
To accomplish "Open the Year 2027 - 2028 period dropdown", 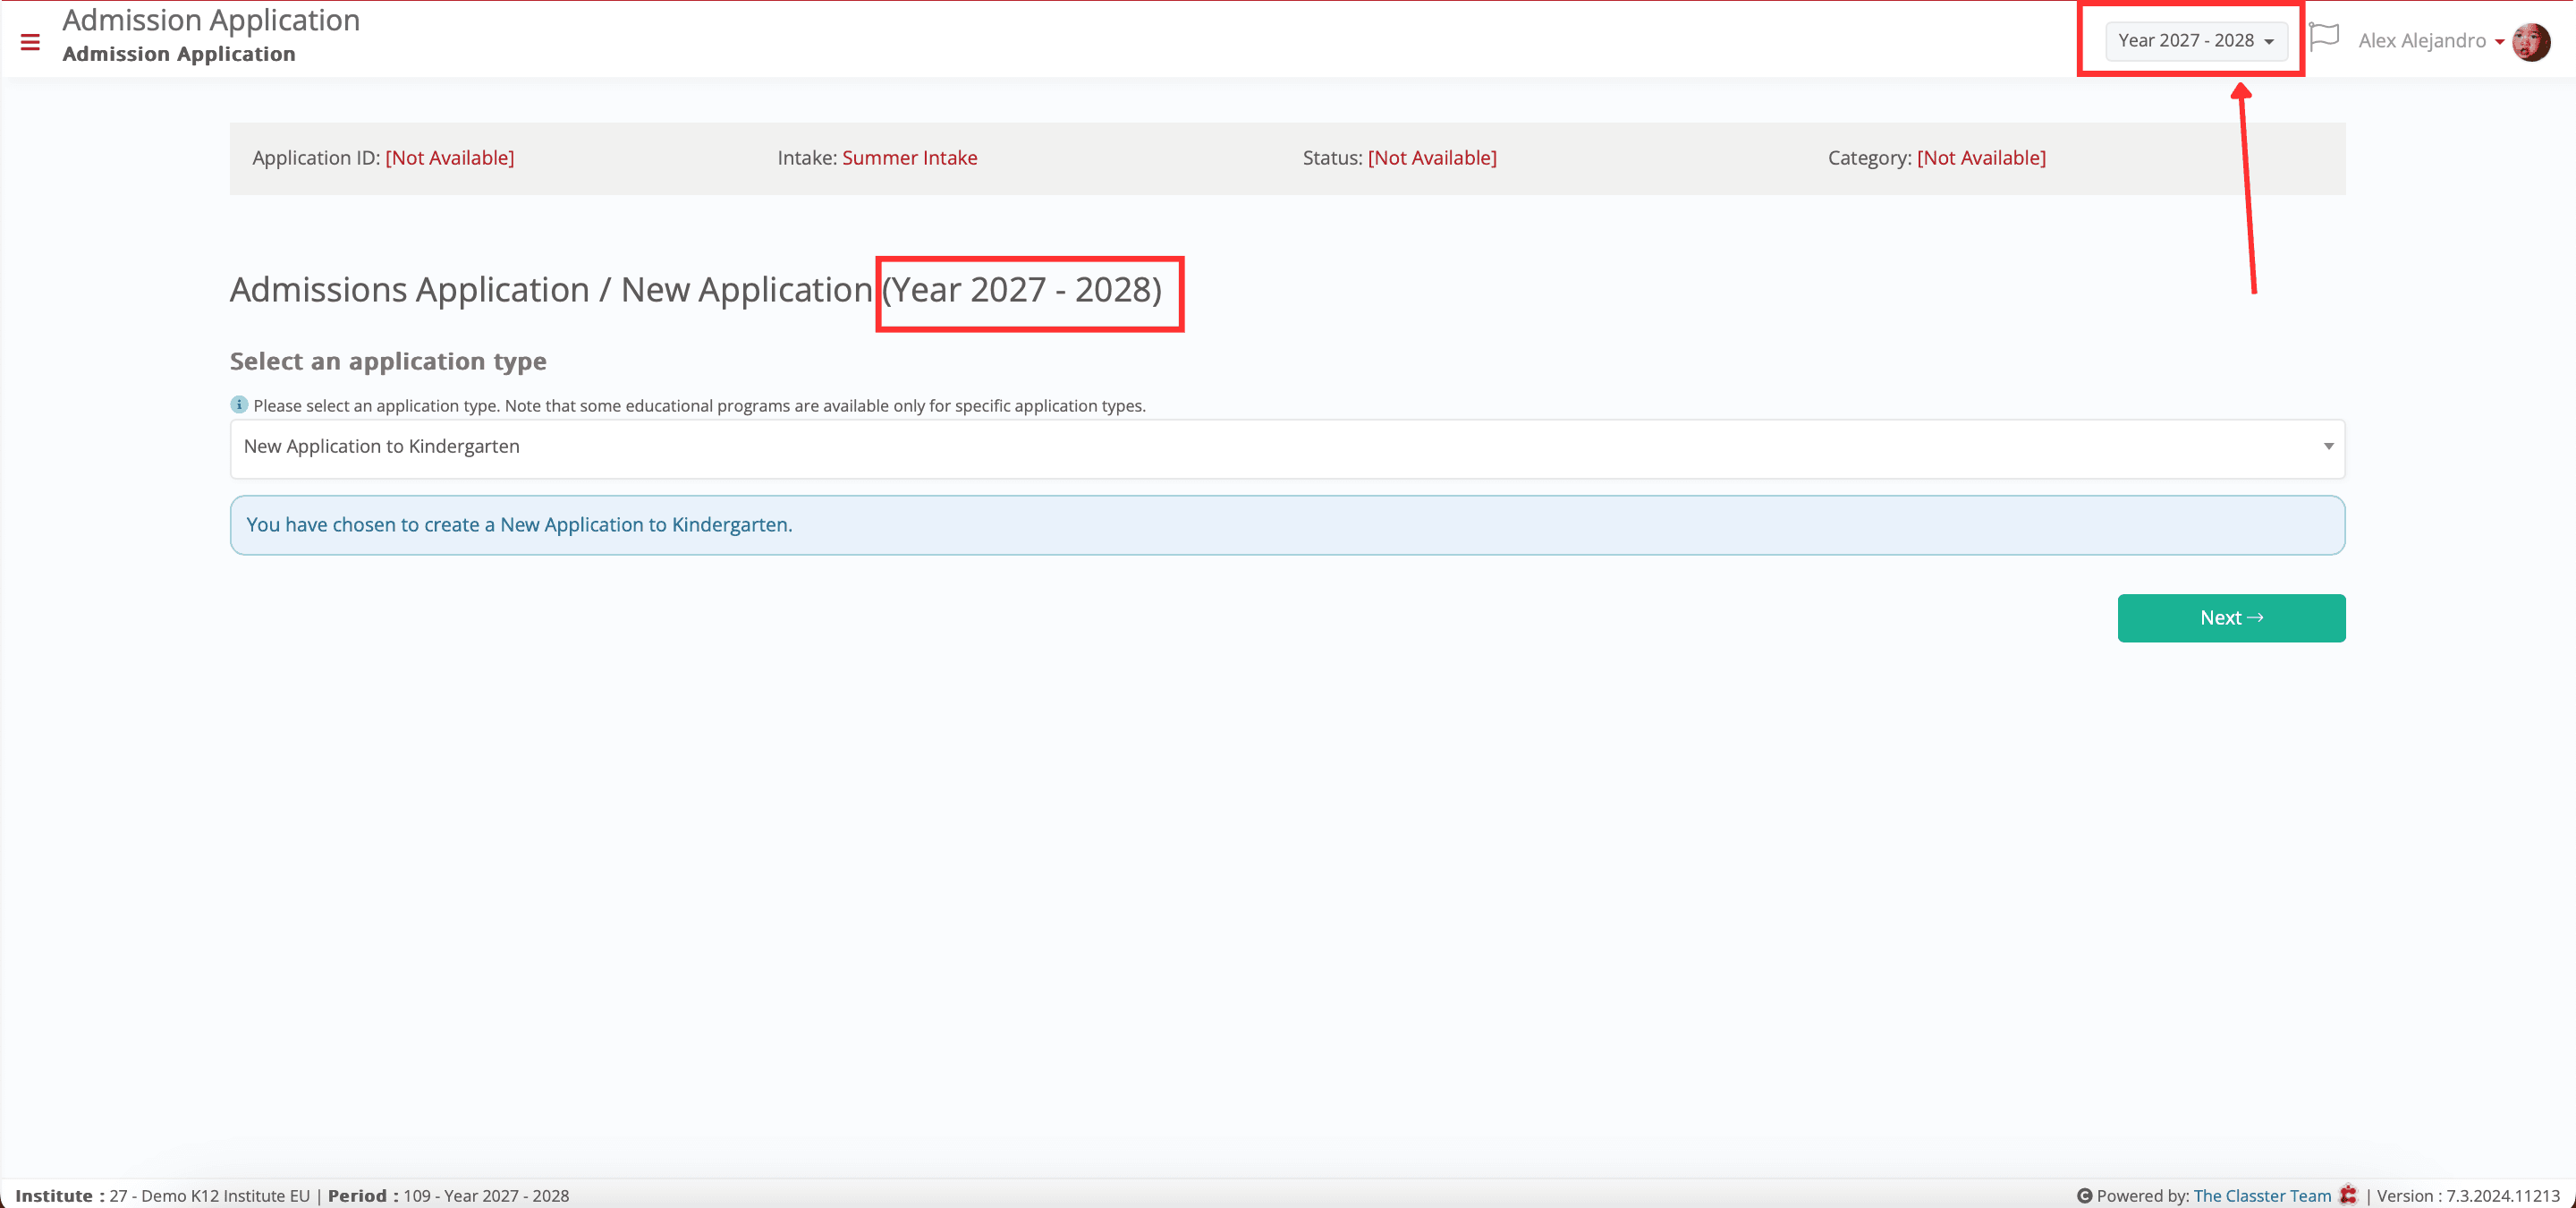I will 2195,41.
